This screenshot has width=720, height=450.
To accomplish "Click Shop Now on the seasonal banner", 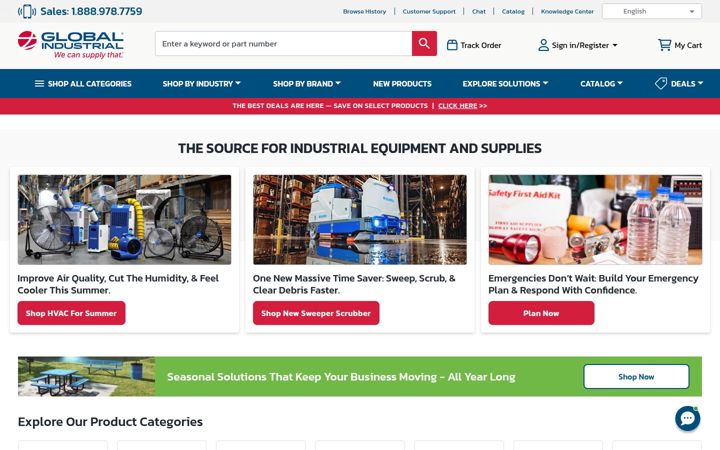I will 636,377.
